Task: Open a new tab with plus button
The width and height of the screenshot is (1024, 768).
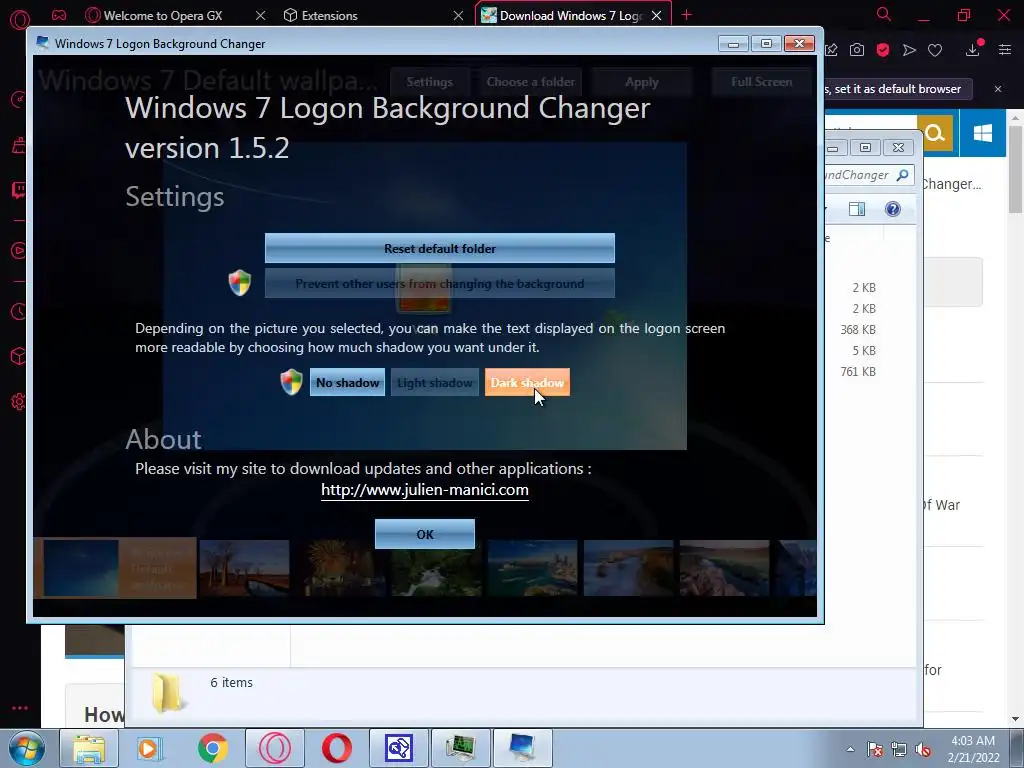Action: (686, 15)
